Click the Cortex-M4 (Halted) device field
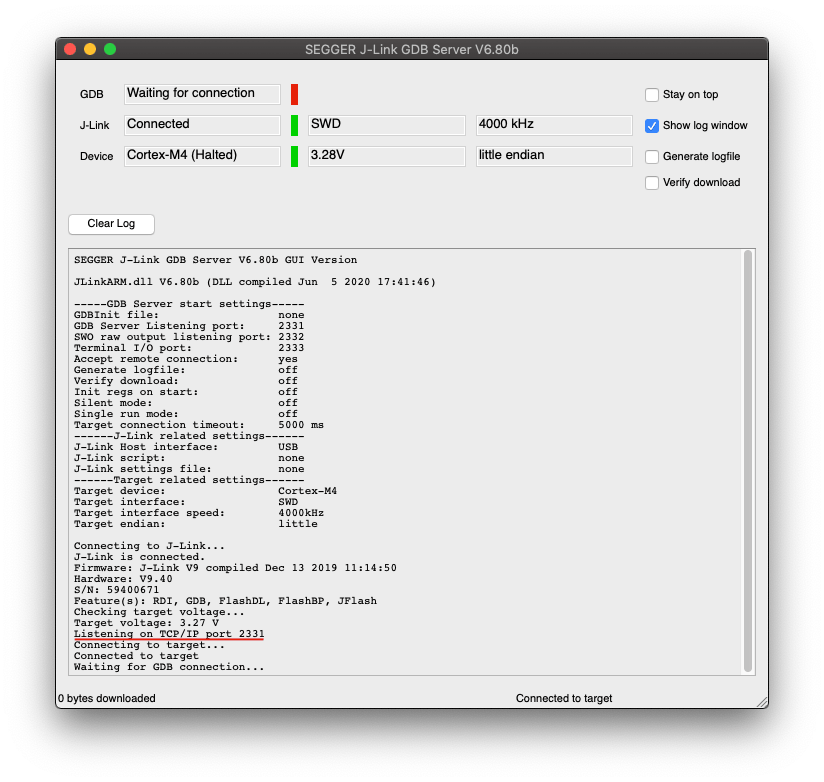The height and width of the screenshot is (782, 824). click(203, 156)
